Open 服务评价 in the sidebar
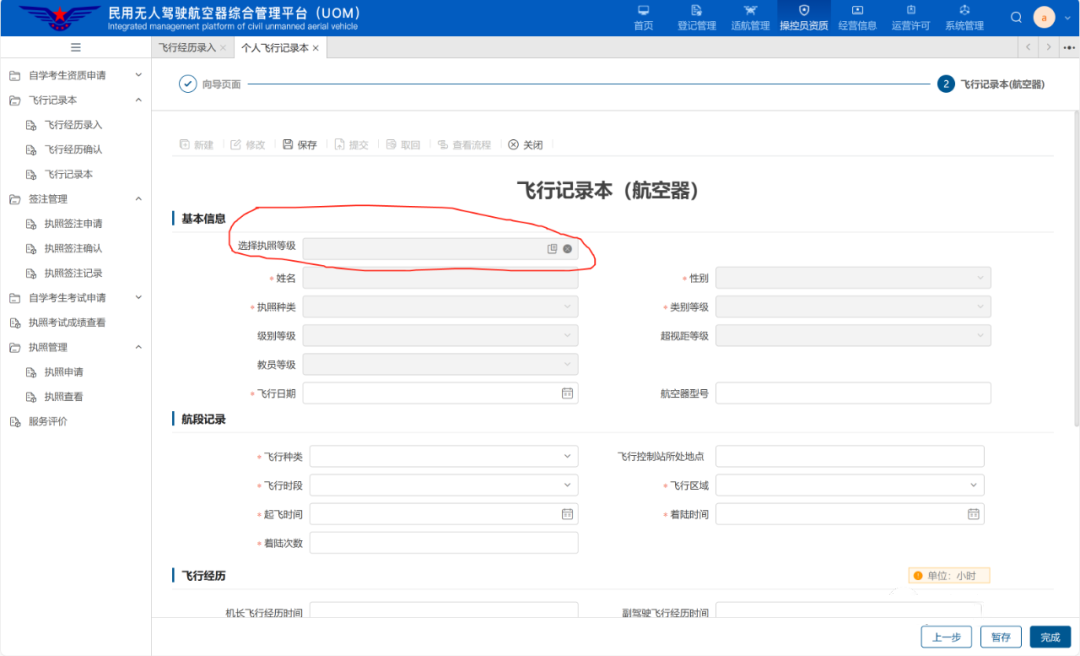1080x656 pixels. point(48,422)
